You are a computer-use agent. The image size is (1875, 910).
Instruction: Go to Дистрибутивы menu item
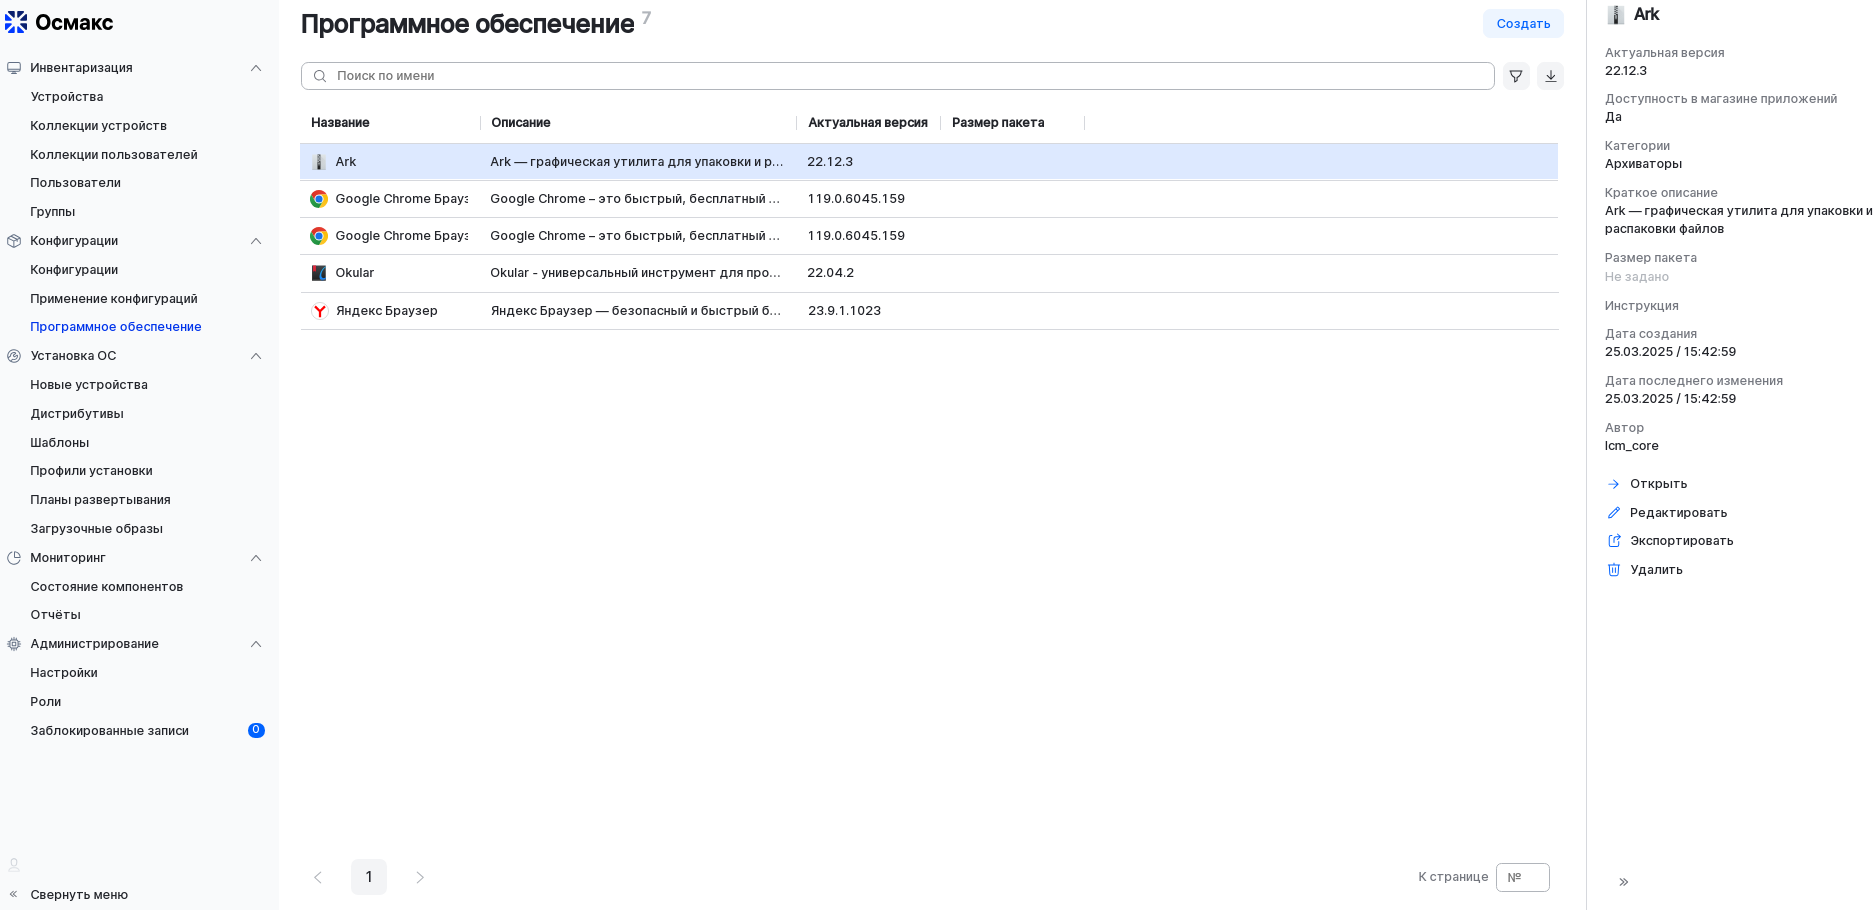coord(77,414)
